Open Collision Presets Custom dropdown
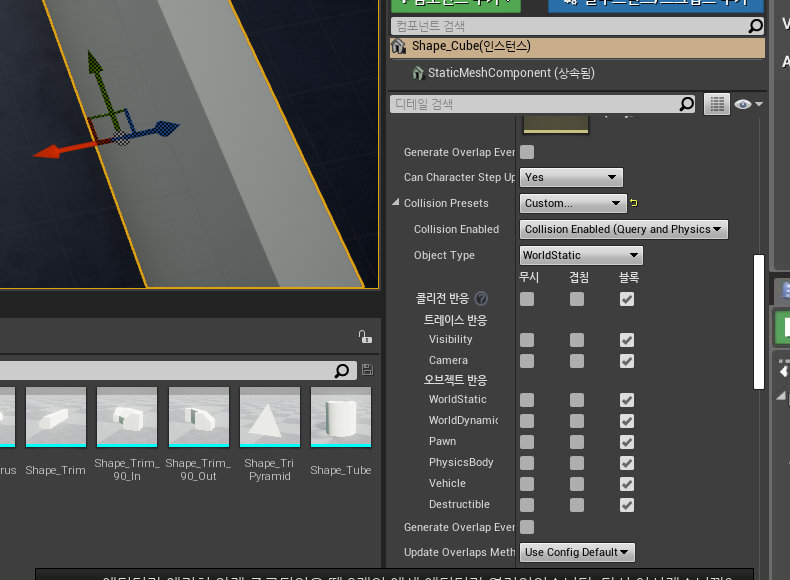790x580 pixels. (x=573, y=204)
